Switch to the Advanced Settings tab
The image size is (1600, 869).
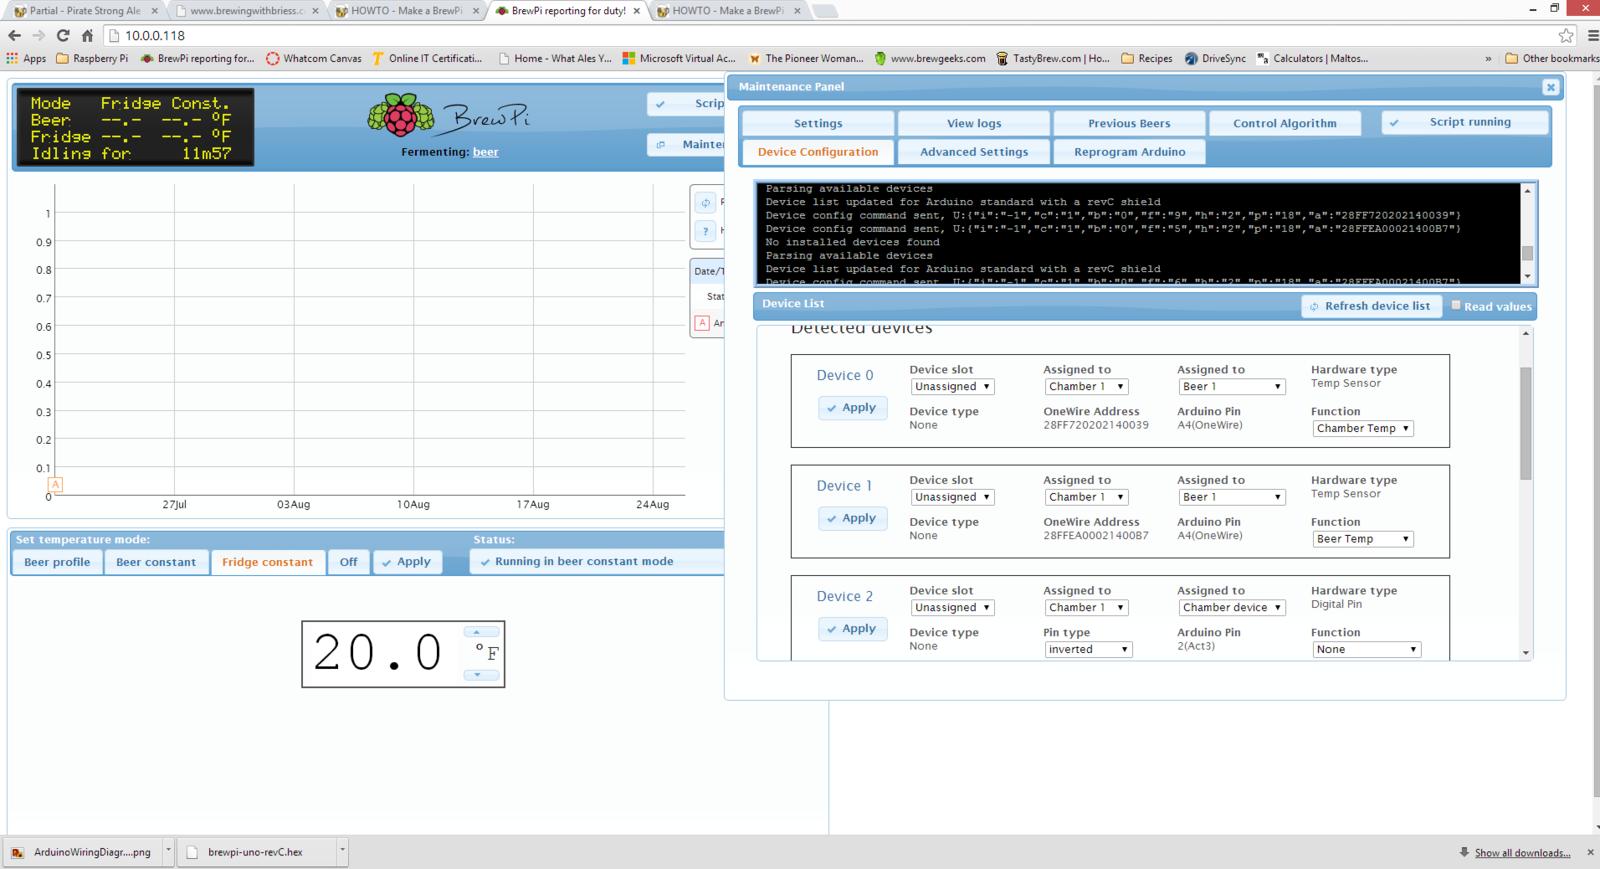click(x=974, y=152)
